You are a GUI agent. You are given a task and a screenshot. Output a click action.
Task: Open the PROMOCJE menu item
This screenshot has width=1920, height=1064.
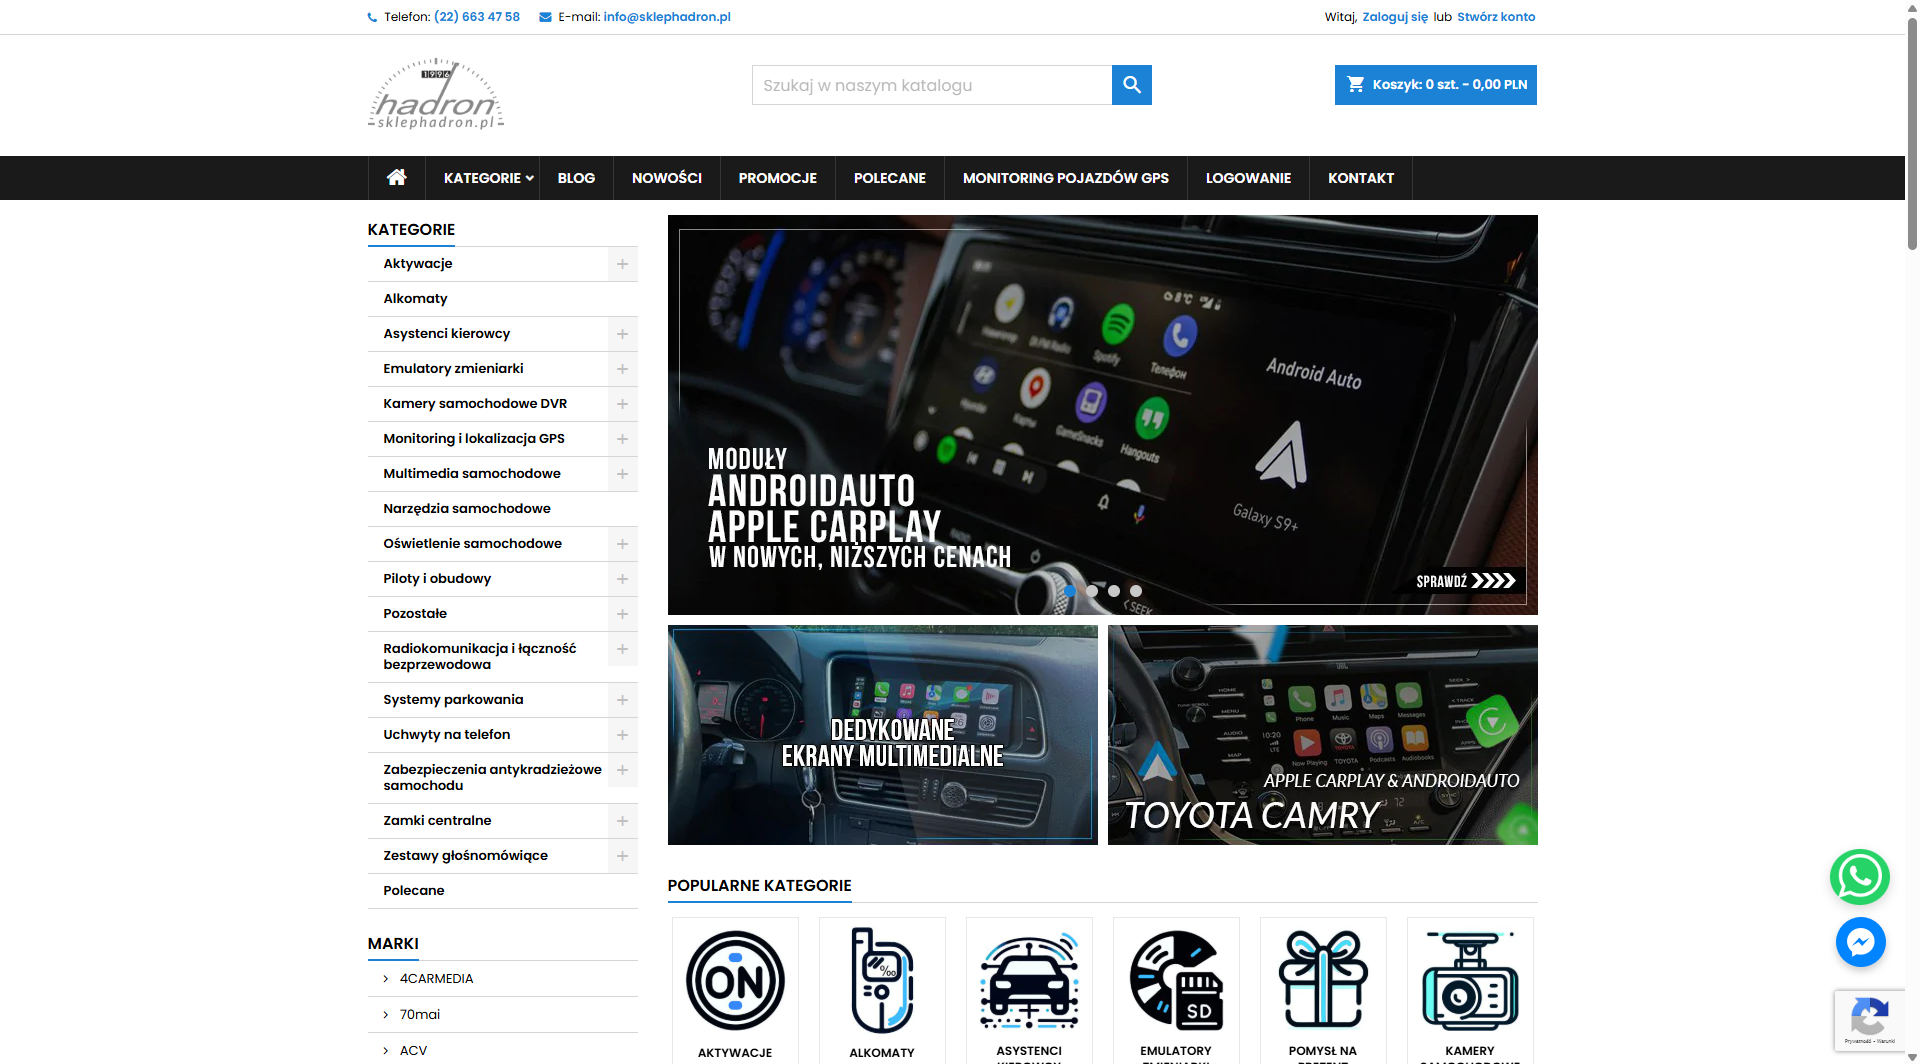(x=777, y=178)
